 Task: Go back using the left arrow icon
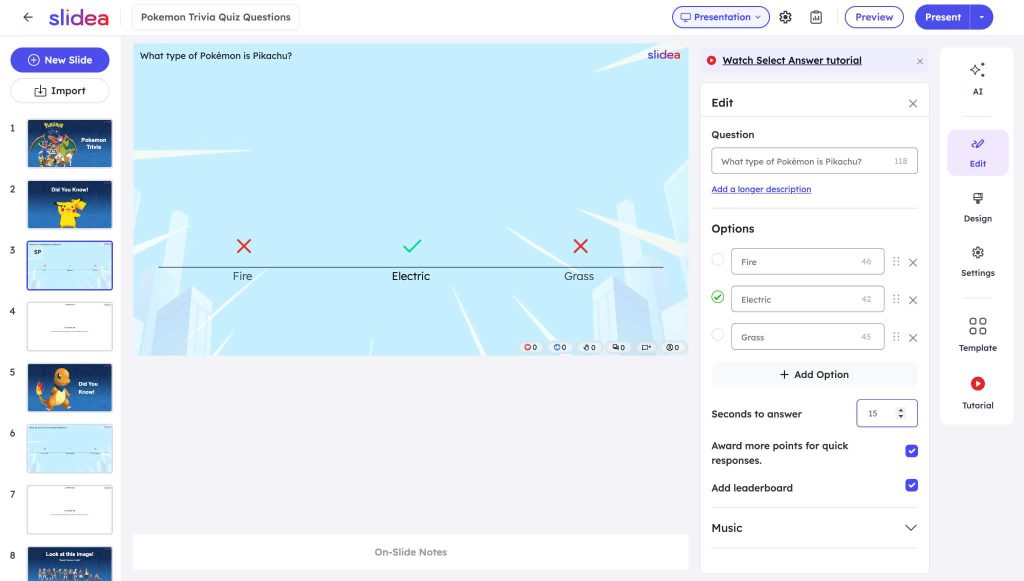click(x=27, y=17)
